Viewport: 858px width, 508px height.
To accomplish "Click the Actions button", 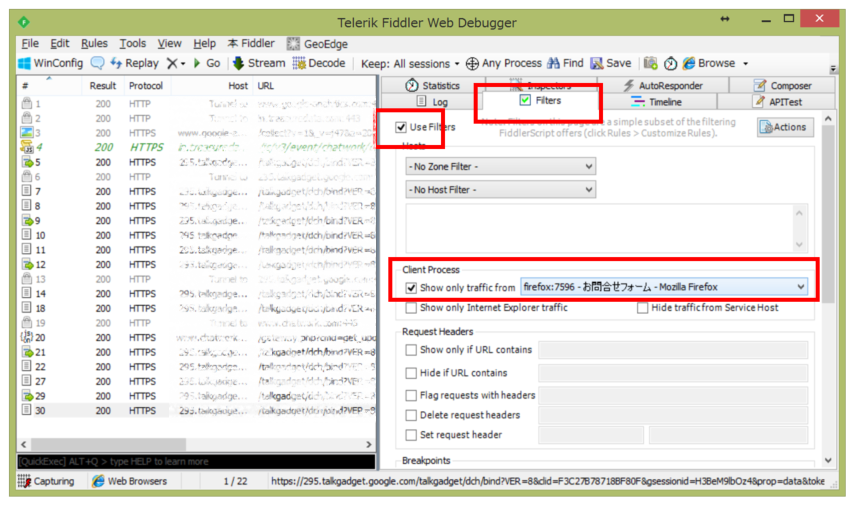I will coord(785,127).
